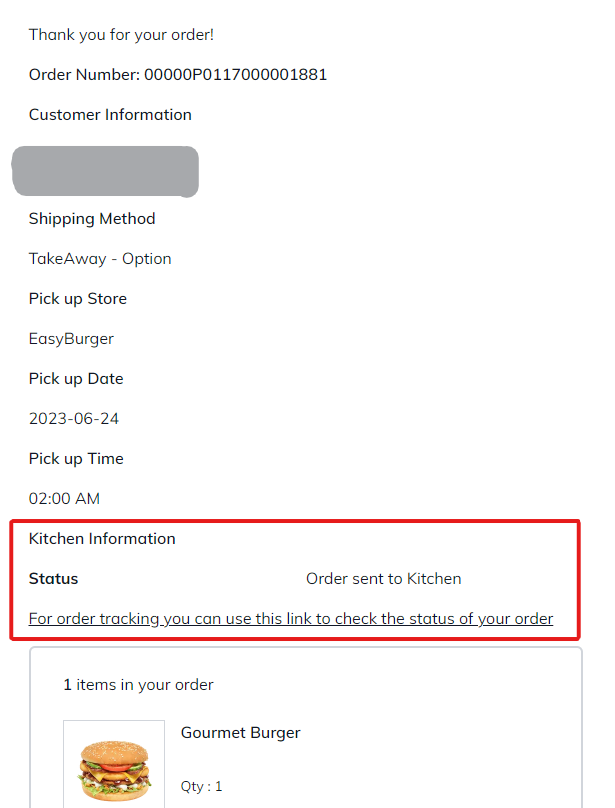615x808 pixels.
Task: Select the EasyBurger store name
Action: [x=71, y=339]
